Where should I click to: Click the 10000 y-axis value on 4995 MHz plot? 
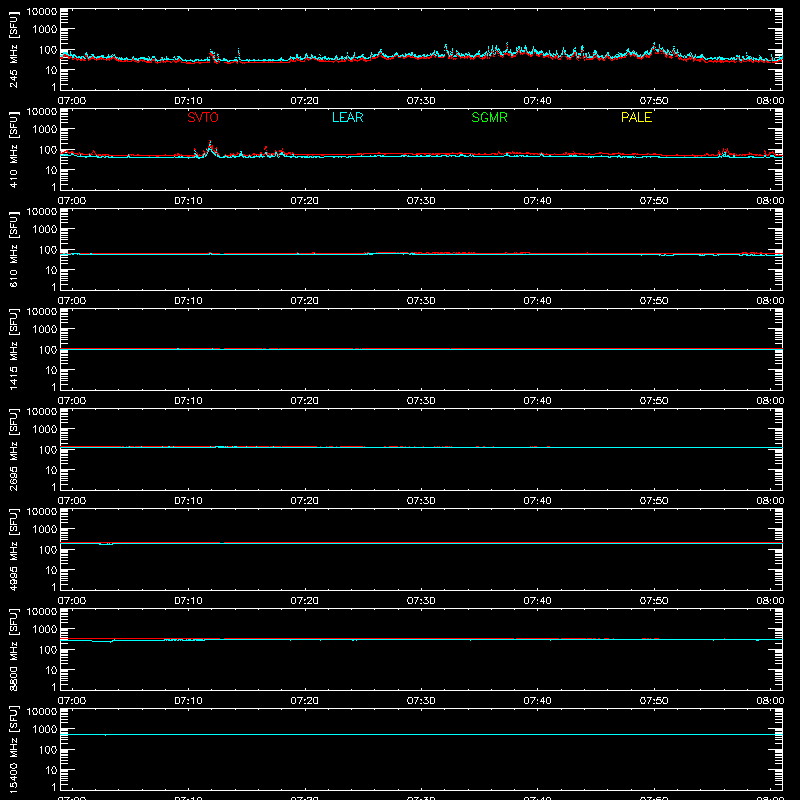[42, 512]
